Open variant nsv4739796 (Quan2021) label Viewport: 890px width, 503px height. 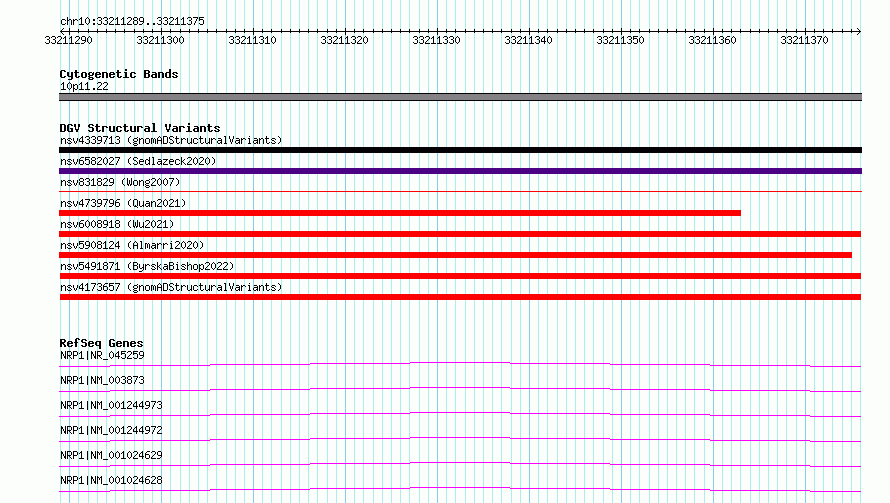[123, 203]
